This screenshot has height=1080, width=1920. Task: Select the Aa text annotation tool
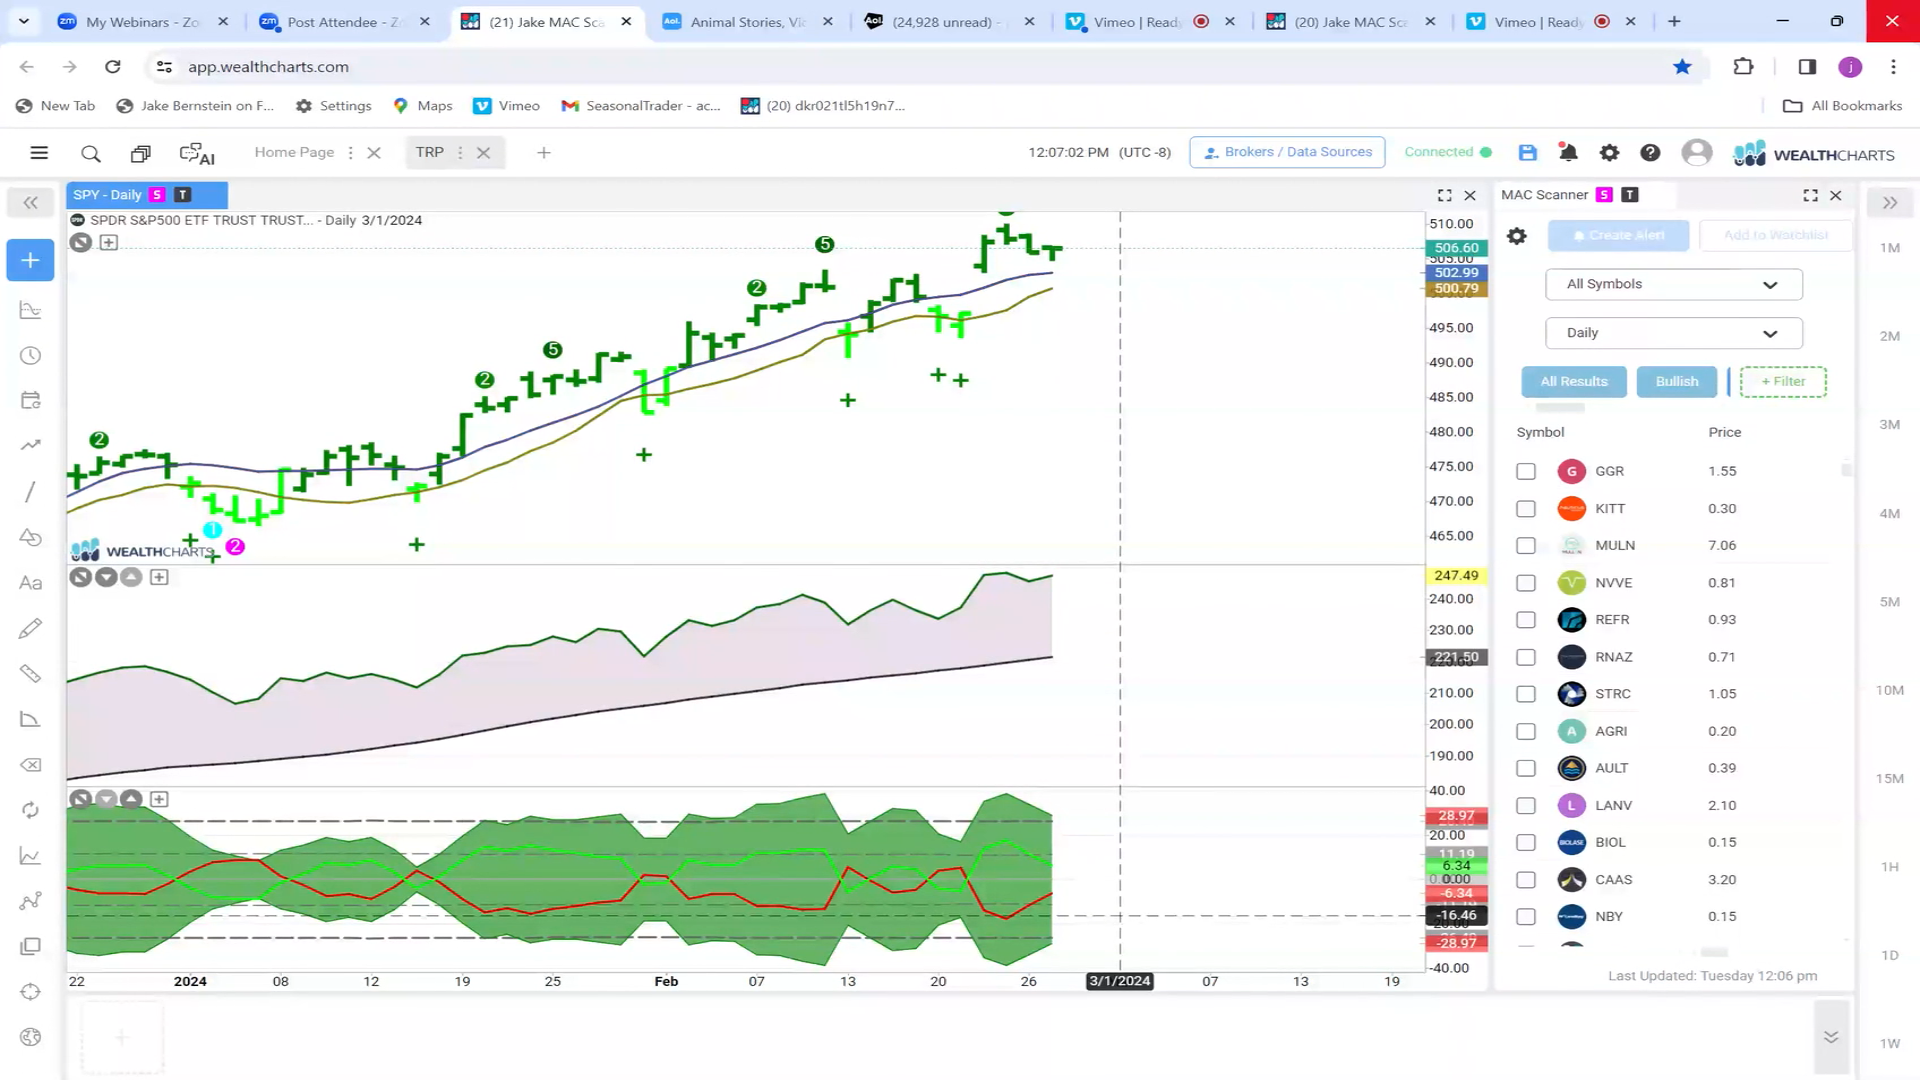30,583
